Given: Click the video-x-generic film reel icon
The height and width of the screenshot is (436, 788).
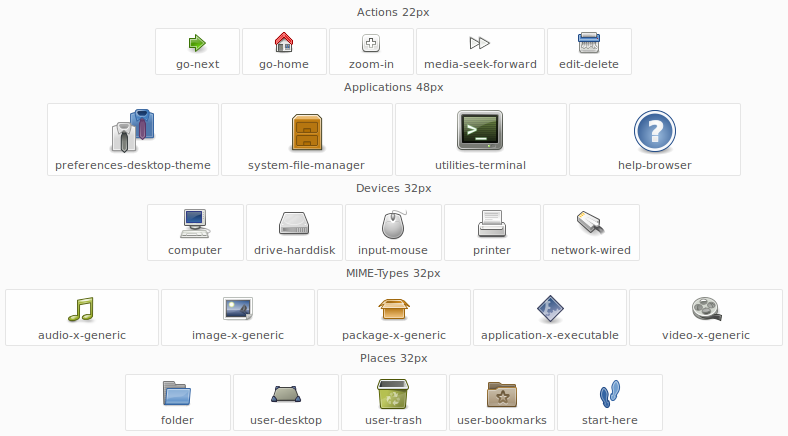Looking at the screenshot, I should tap(706, 308).
